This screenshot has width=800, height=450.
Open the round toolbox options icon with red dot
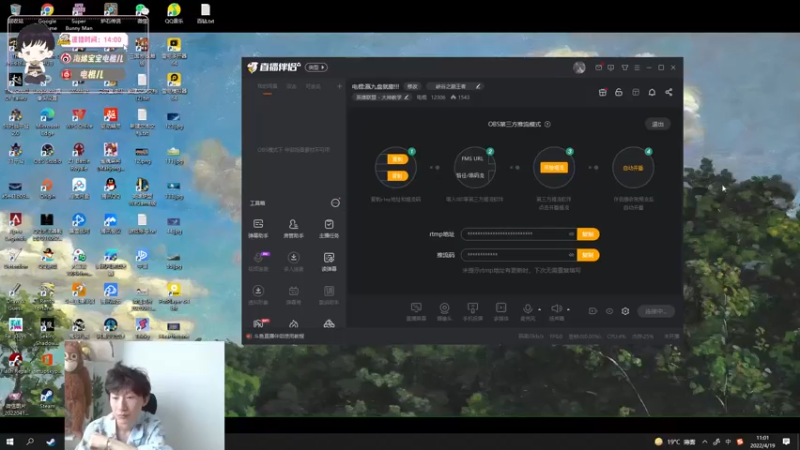(x=335, y=203)
